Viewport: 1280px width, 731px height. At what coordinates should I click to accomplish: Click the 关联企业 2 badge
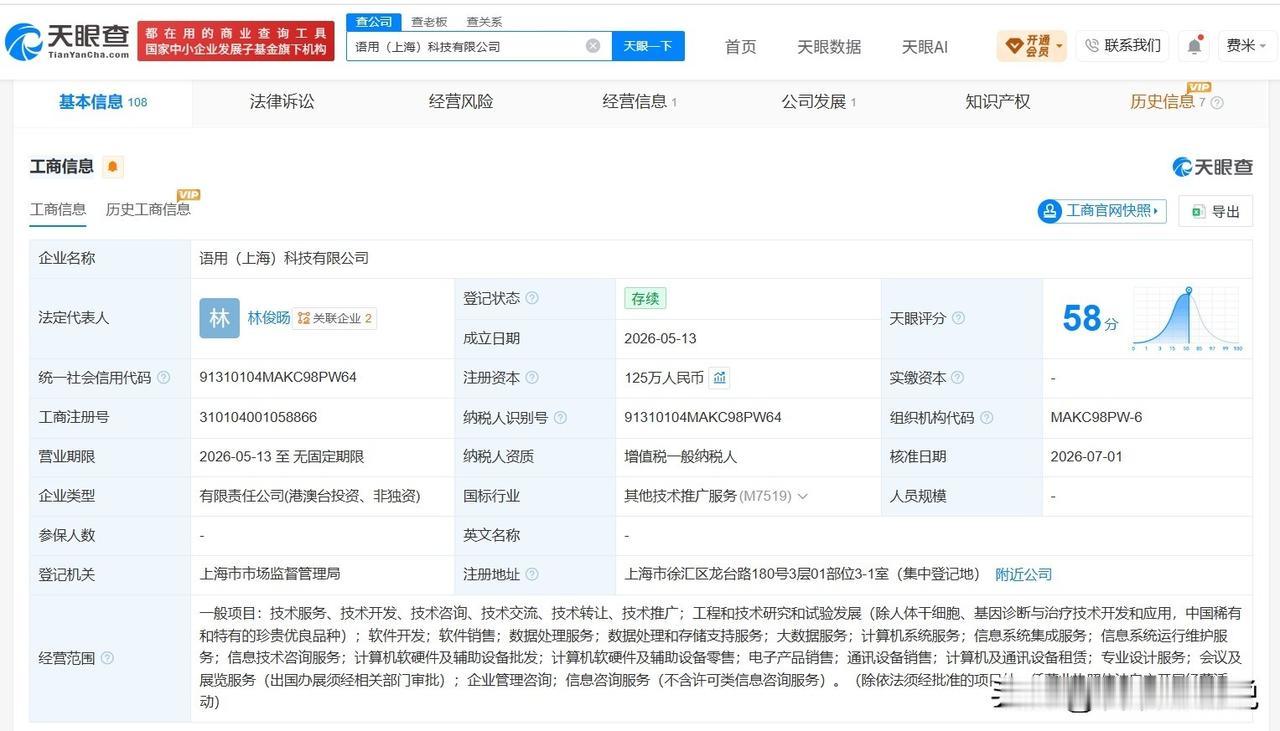(335, 318)
